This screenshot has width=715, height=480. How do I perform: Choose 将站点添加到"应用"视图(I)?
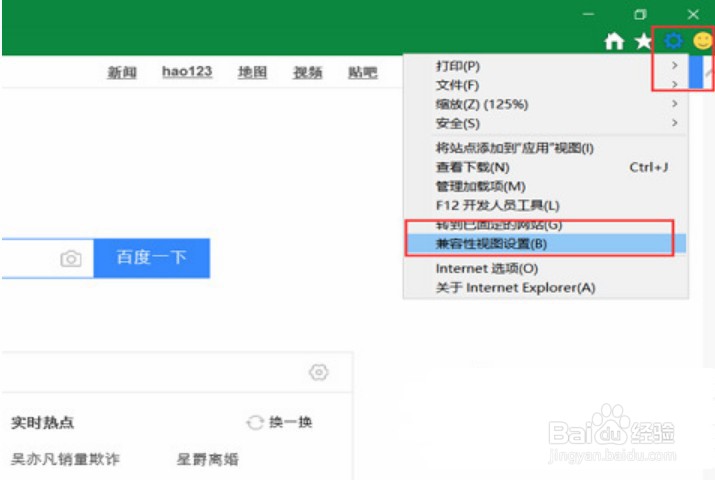coord(546,148)
